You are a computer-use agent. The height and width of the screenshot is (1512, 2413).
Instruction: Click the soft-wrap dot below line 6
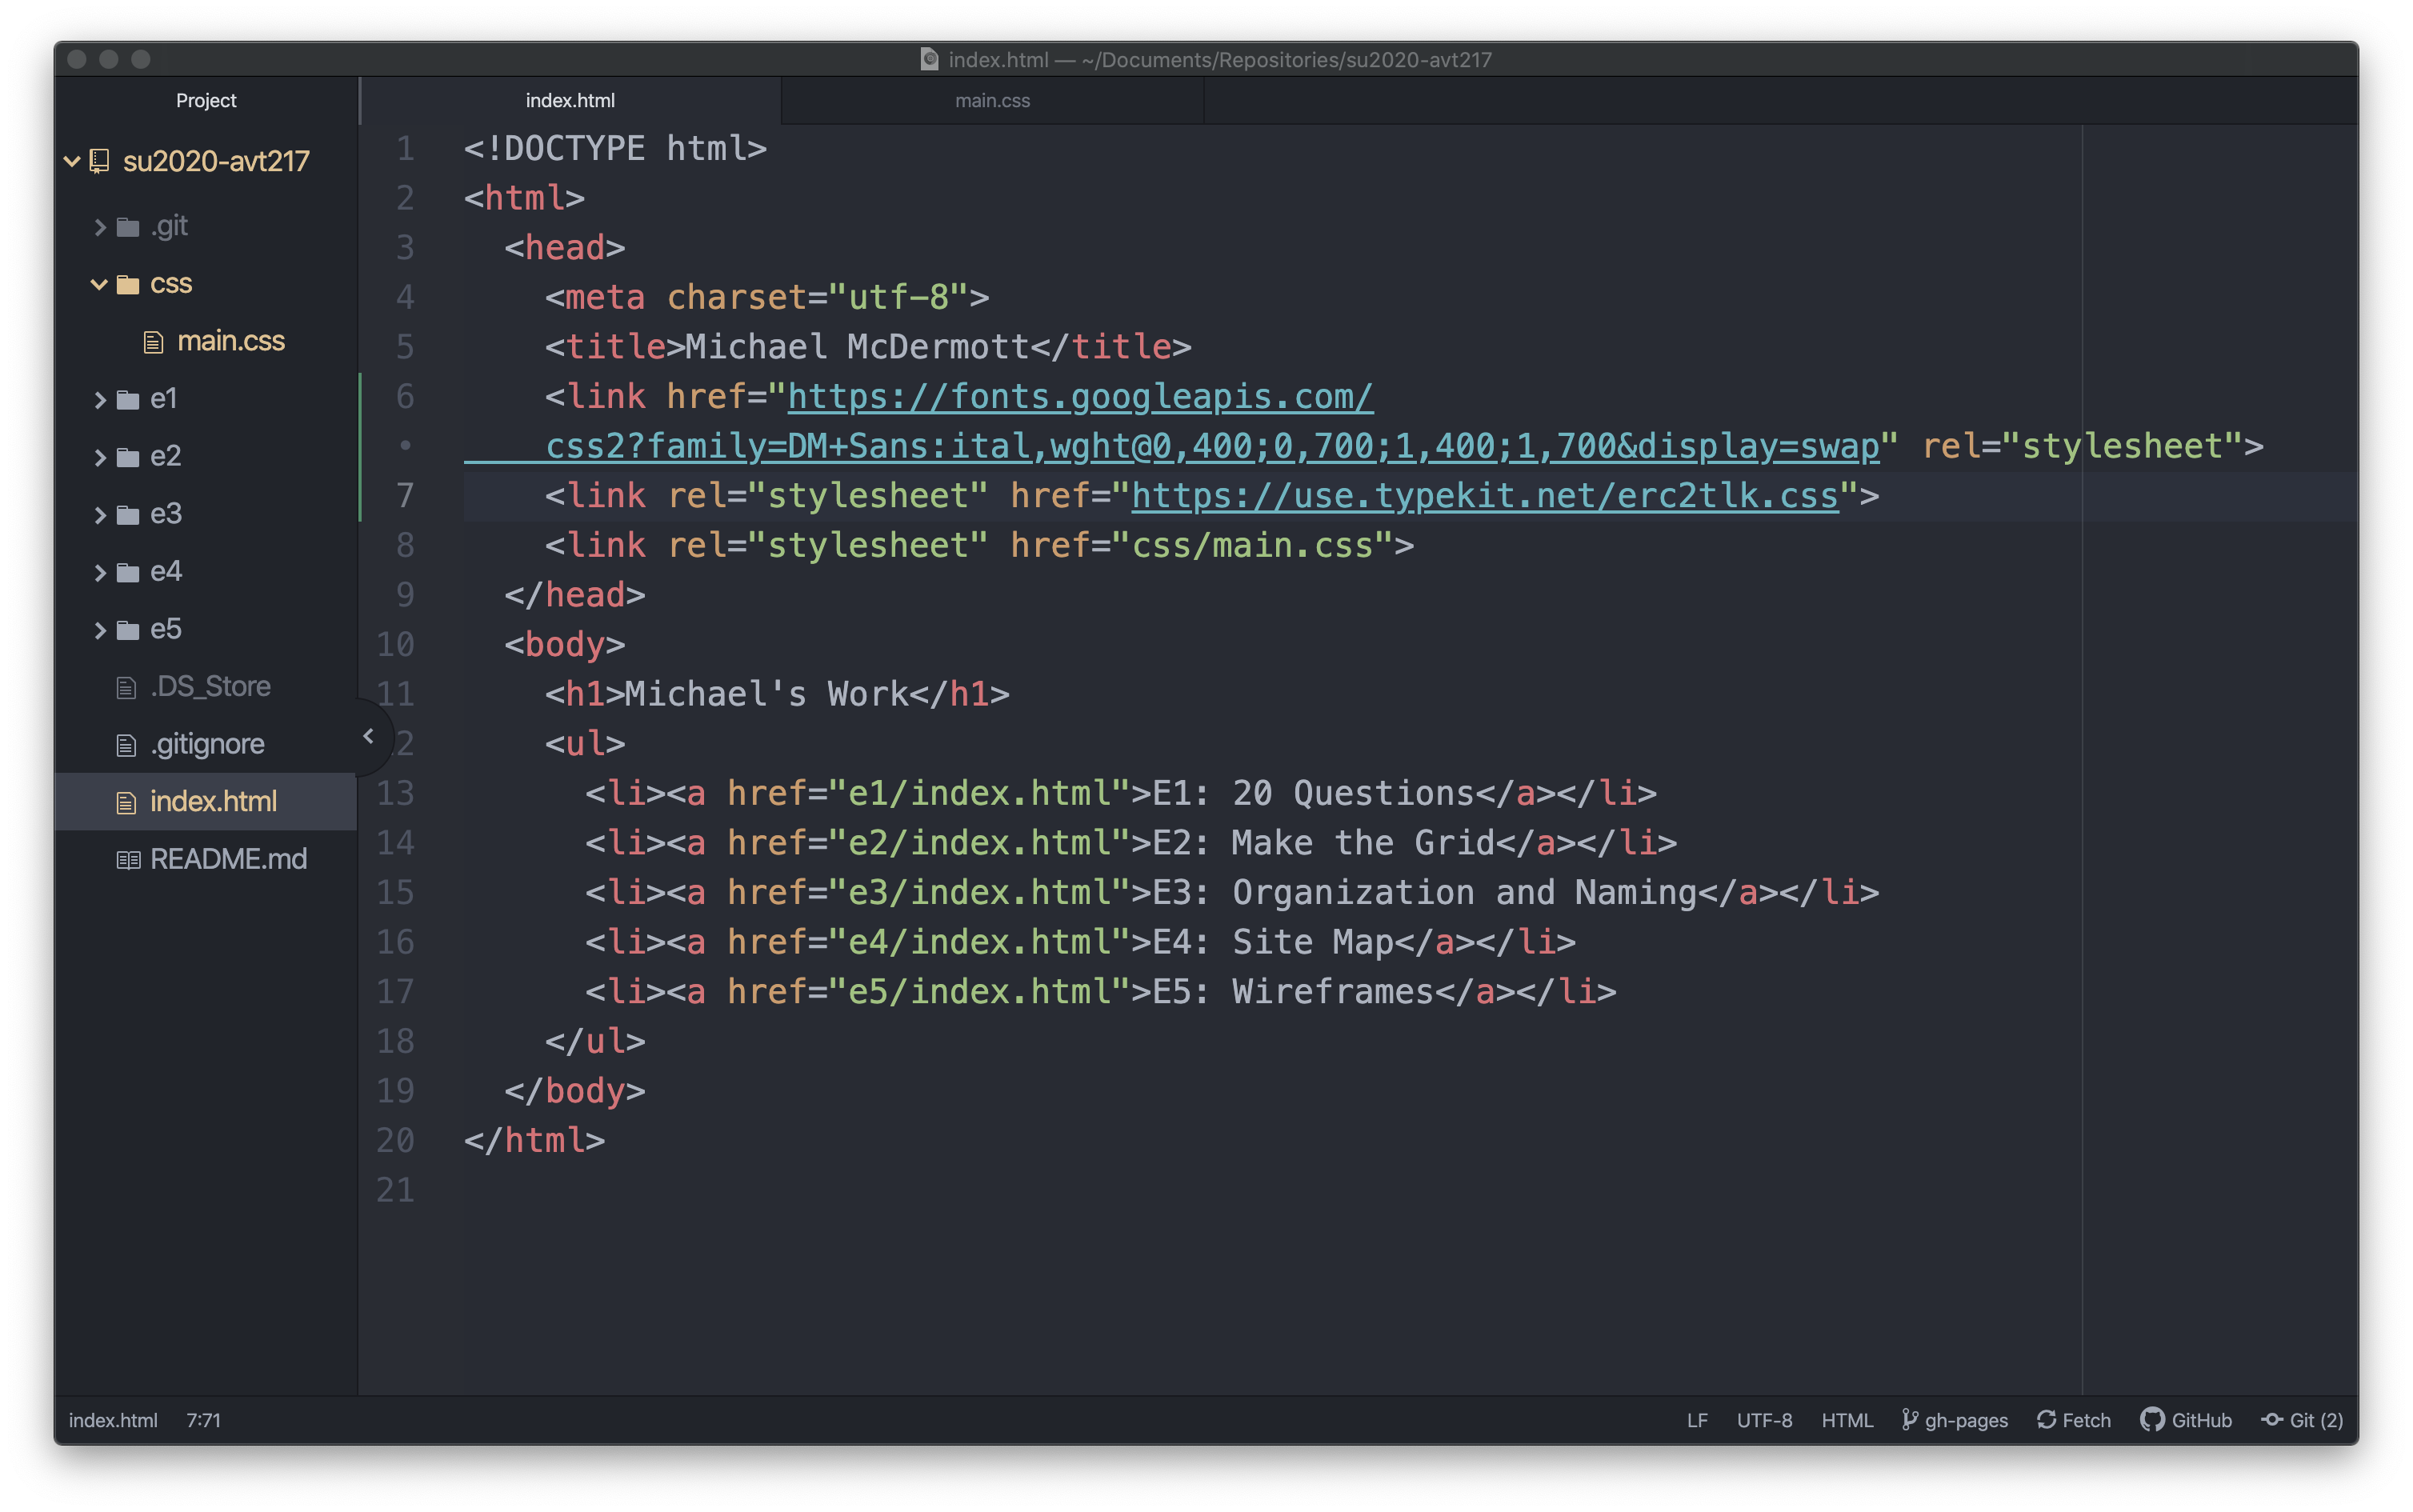pos(405,445)
